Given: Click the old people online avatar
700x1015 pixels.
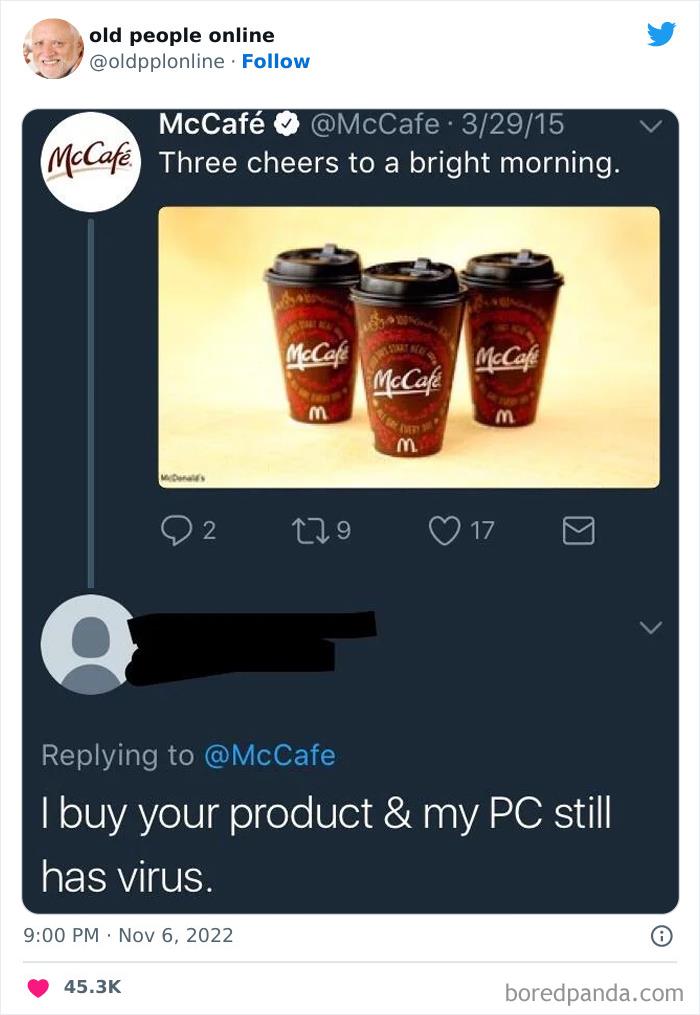Looking at the screenshot, I should pyautogui.click(x=54, y=48).
